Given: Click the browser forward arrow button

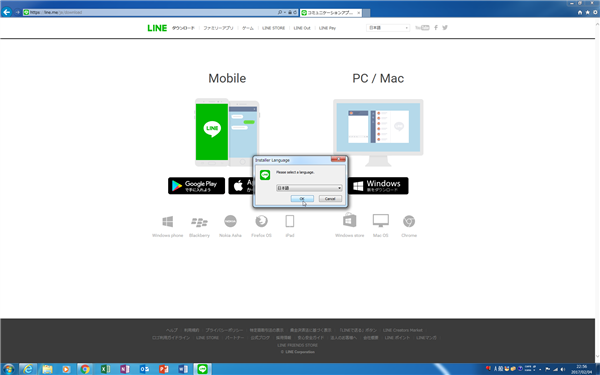Looking at the screenshot, I should (x=18, y=12).
